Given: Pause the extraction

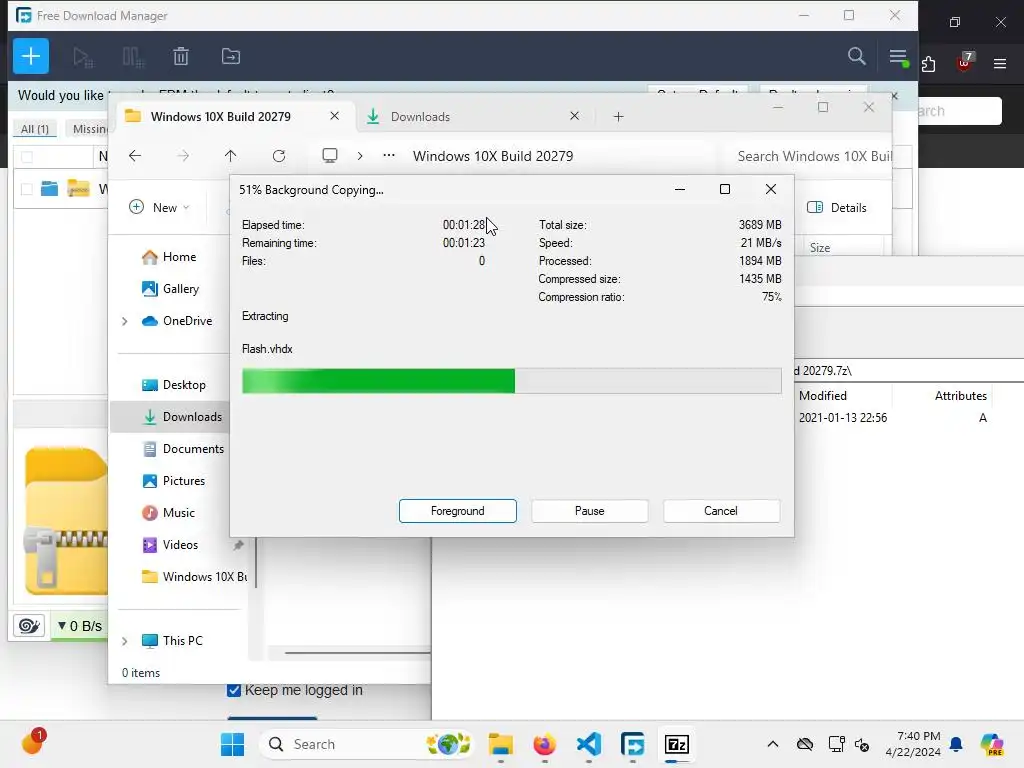Looking at the screenshot, I should (x=590, y=511).
